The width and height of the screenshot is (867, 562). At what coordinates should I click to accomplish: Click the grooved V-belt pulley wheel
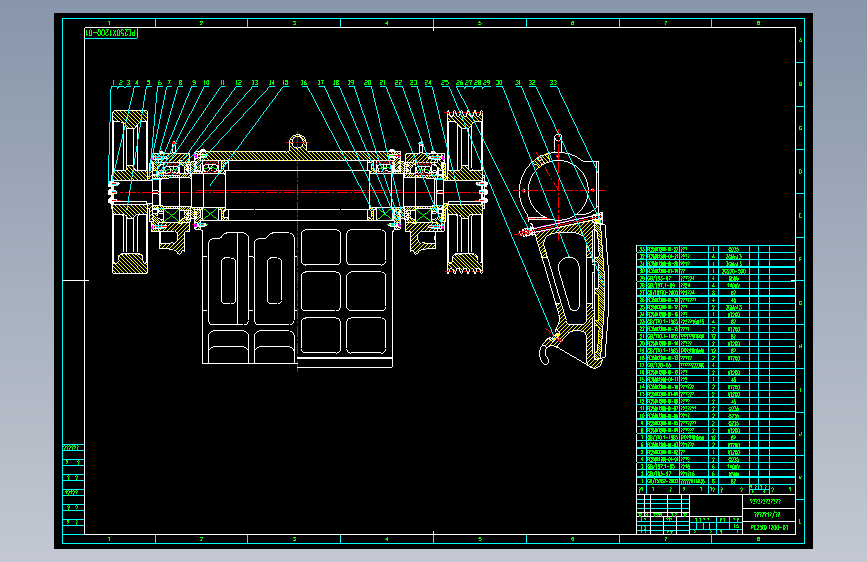[x=465, y=192]
